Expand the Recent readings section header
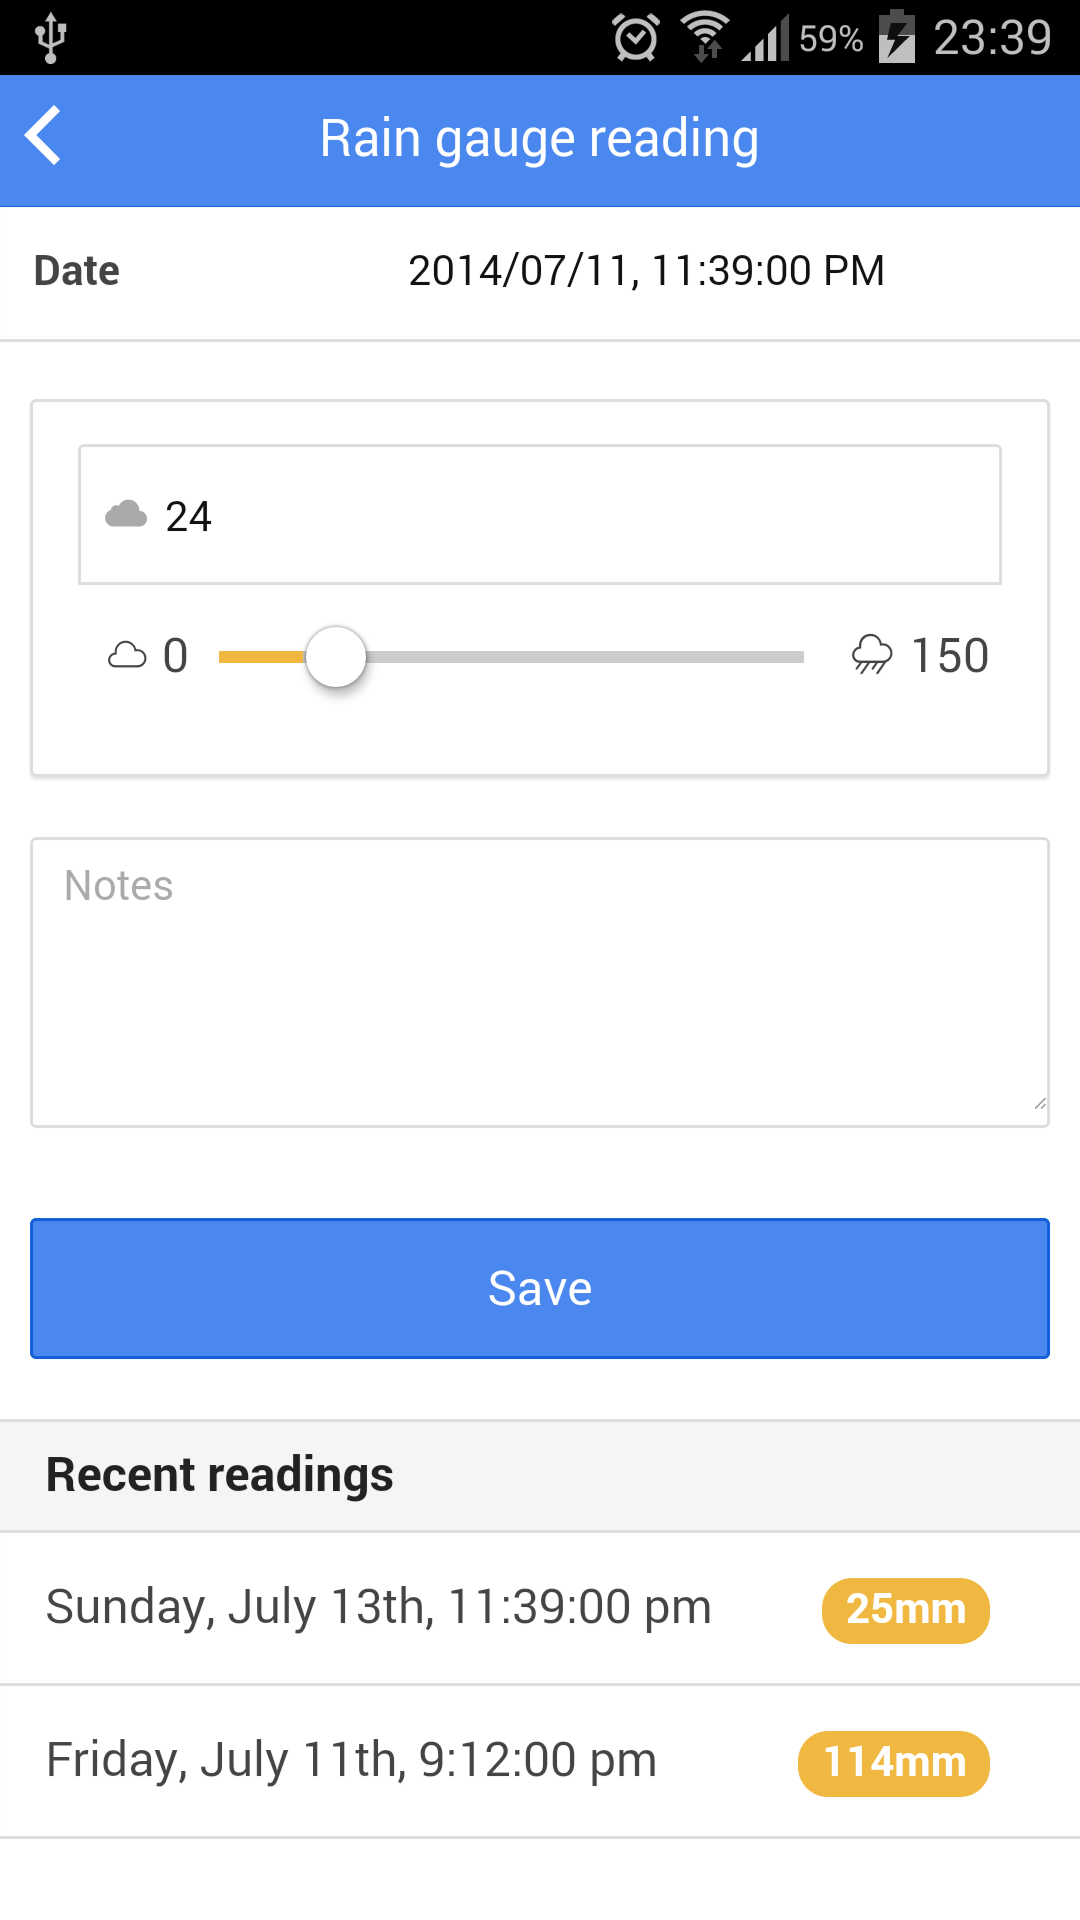Screen dimensions: 1080x1920 (218, 1475)
